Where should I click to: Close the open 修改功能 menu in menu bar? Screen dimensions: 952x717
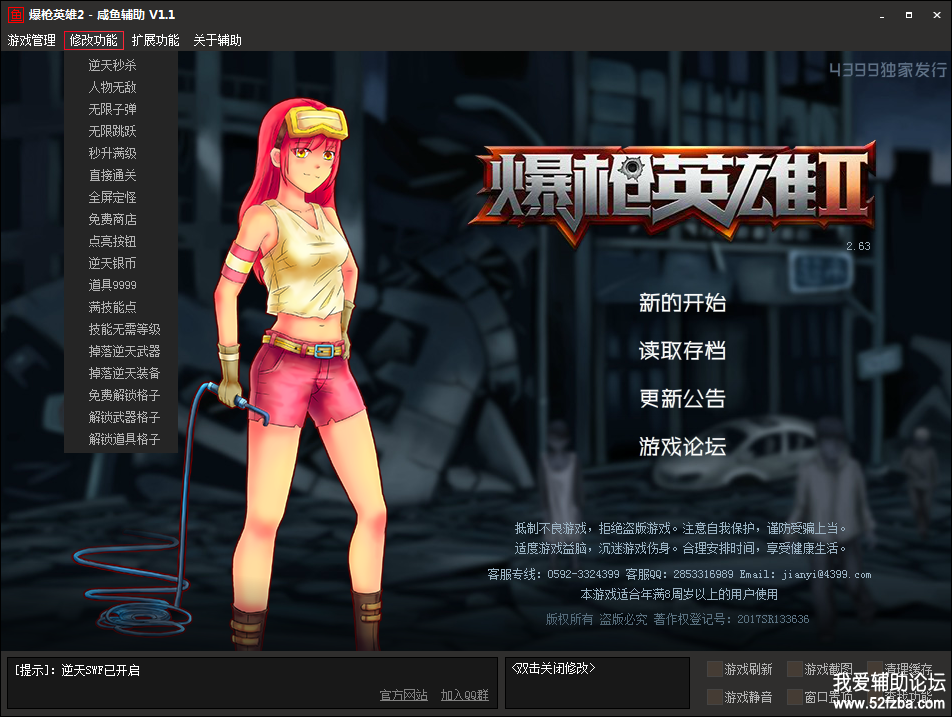(x=94, y=40)
